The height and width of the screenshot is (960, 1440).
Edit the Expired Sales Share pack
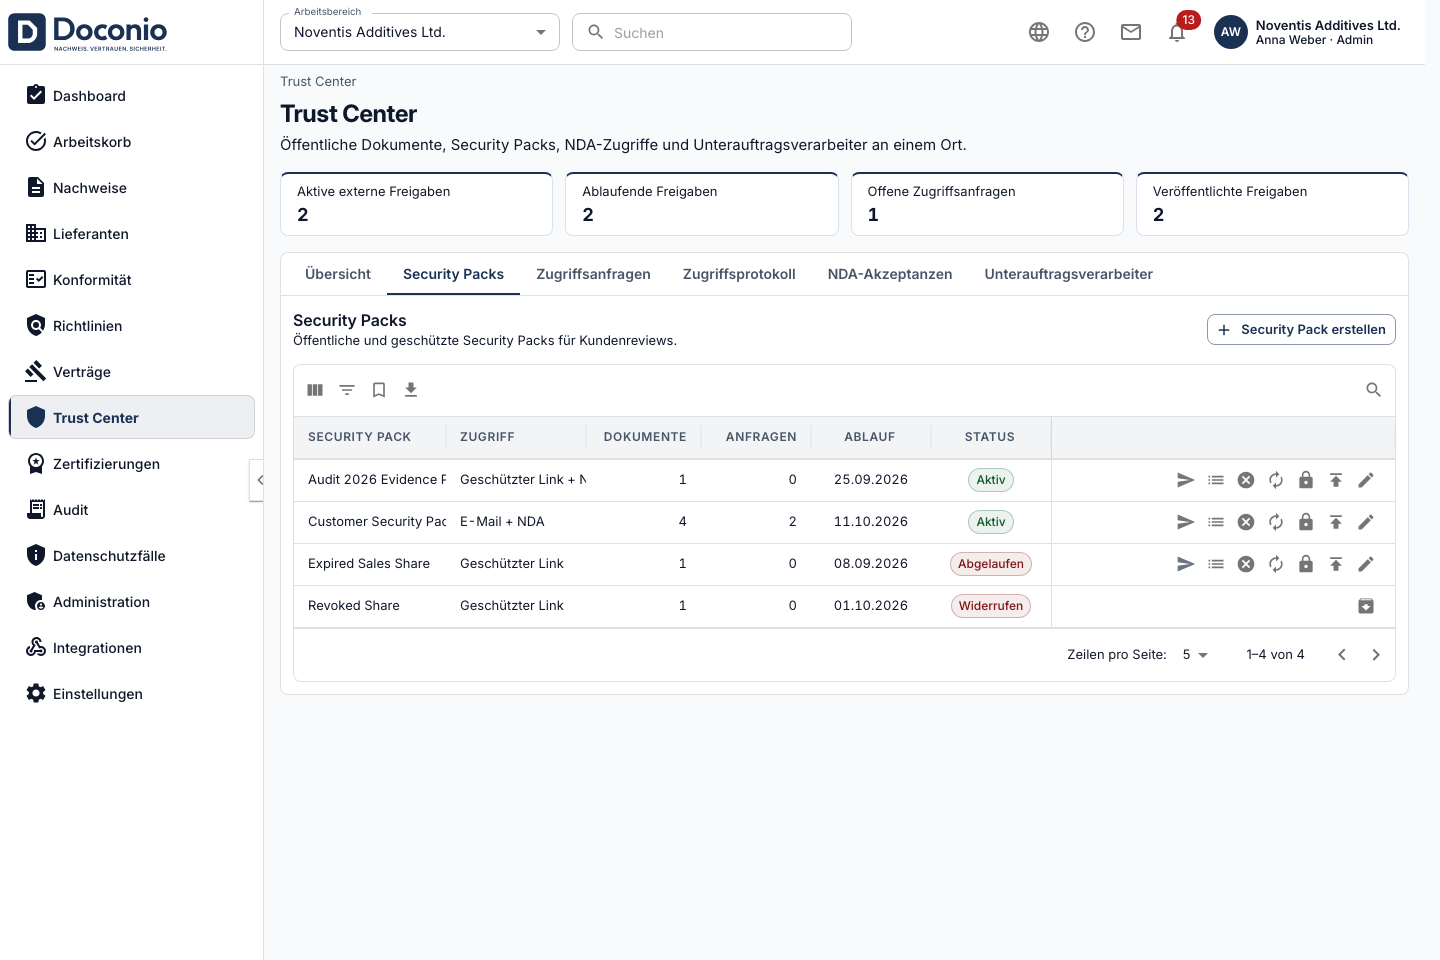(1366, 564)
